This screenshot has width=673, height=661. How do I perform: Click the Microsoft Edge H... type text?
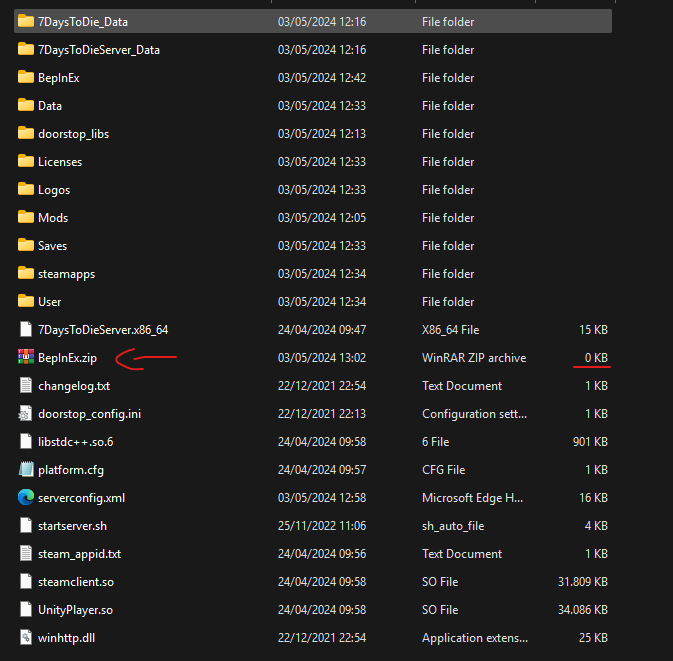point(472,498)
